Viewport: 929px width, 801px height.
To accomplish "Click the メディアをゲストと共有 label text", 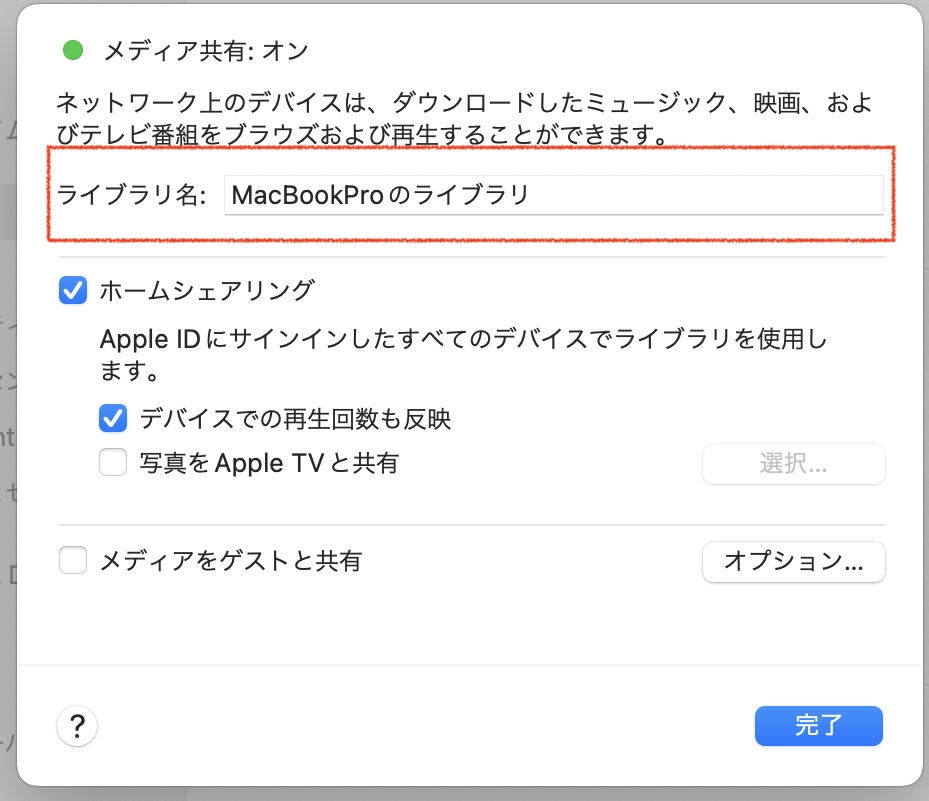I will coord(230,561).
